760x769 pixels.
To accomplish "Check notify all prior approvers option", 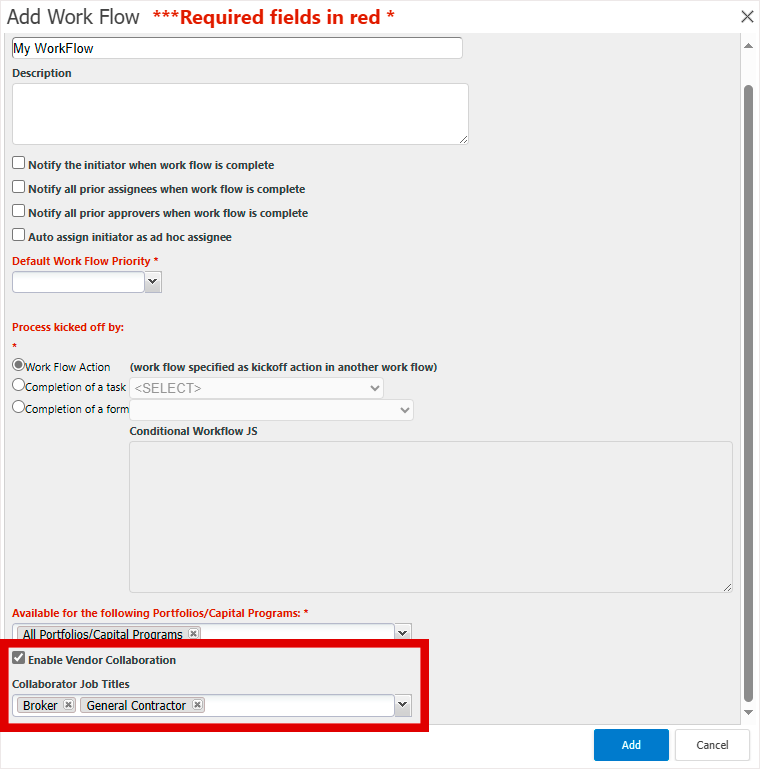I will [x=19, y=211].
